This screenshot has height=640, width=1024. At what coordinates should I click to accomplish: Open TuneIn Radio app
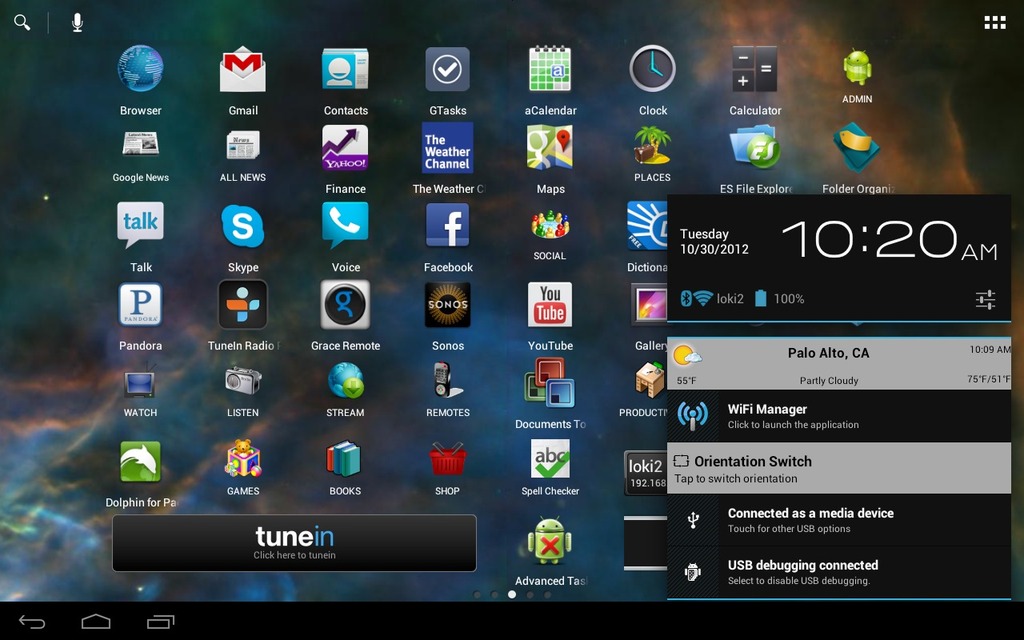pyautogui.click(x=243, y=304)
